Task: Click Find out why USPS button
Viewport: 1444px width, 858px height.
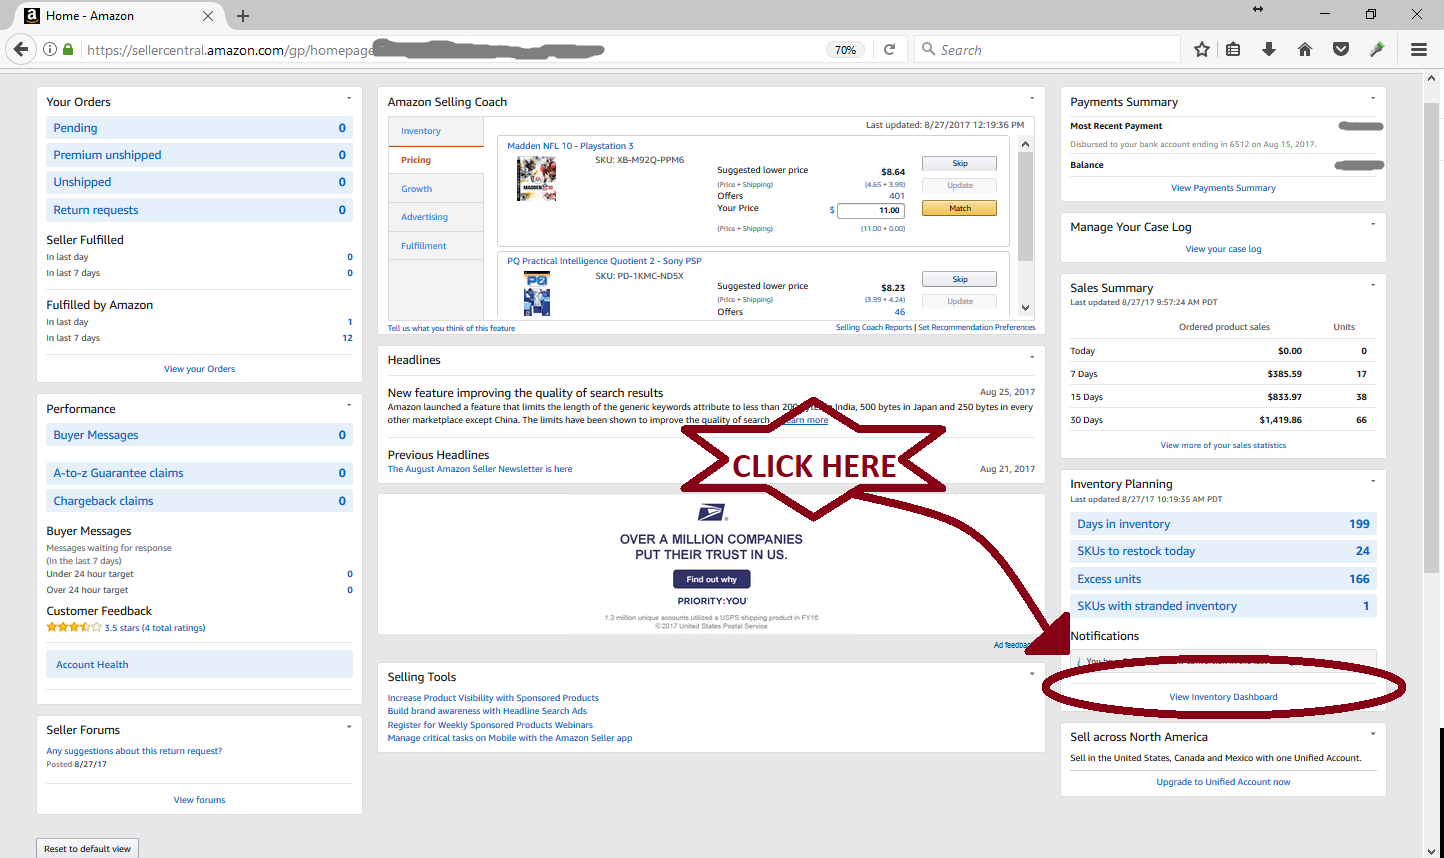Action: click(711, 579)
